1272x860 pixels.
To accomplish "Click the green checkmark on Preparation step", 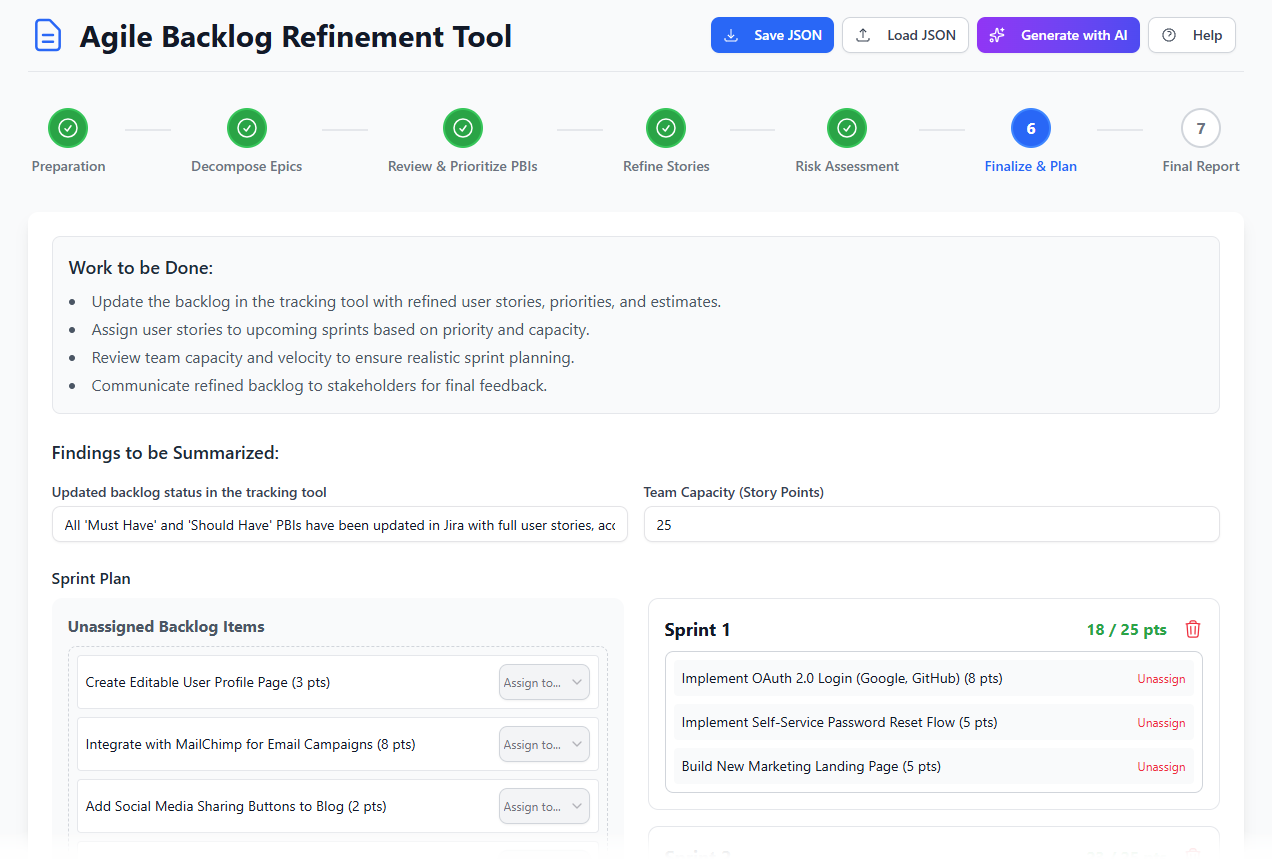I will pos(67,127).
